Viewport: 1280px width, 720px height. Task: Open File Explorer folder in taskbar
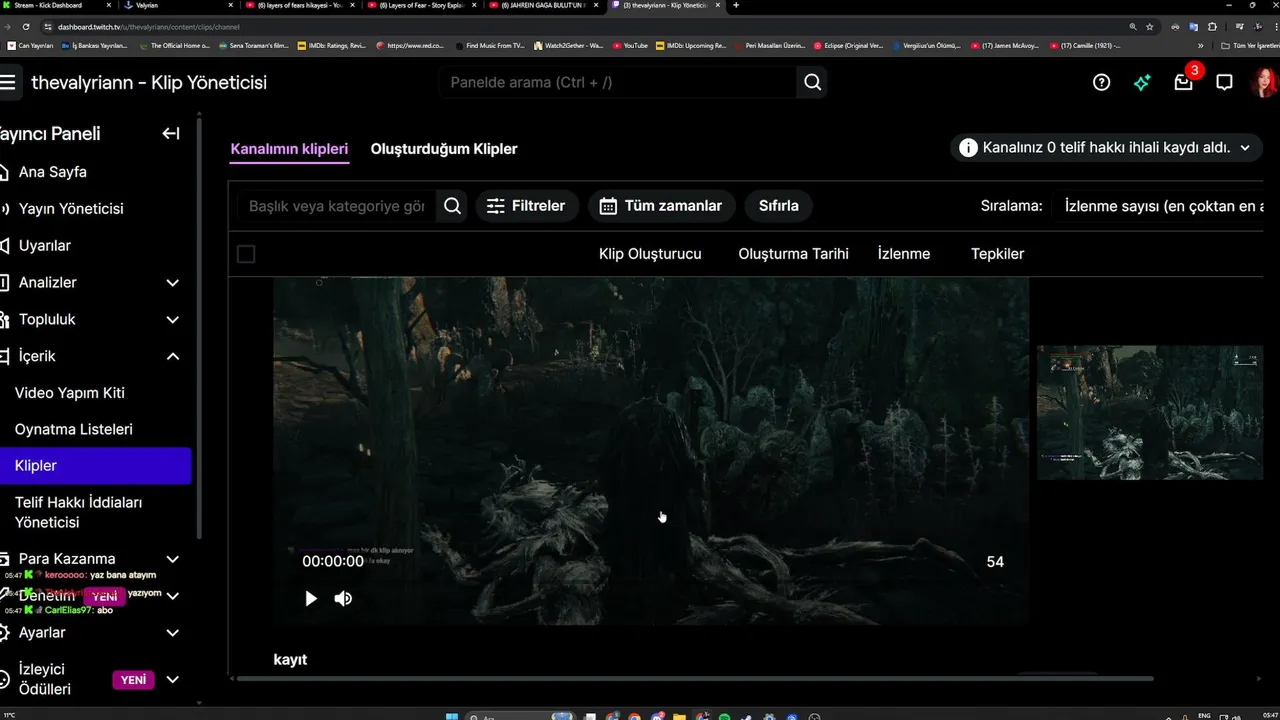(680, 716)
